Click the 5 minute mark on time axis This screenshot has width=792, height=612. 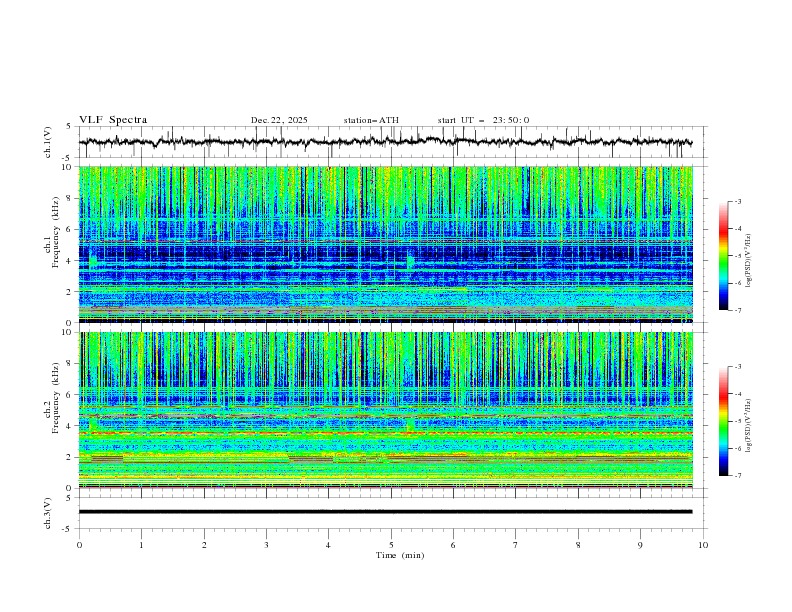click(391, 544)
